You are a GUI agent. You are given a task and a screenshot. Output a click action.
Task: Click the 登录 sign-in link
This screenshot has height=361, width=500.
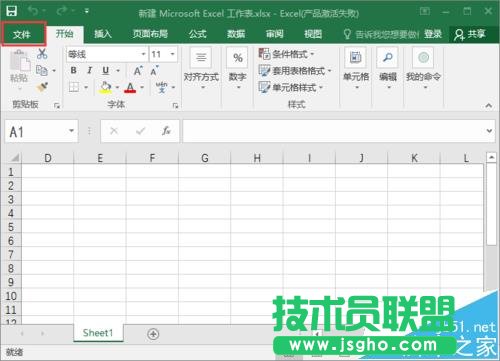[x=433, y=34]
